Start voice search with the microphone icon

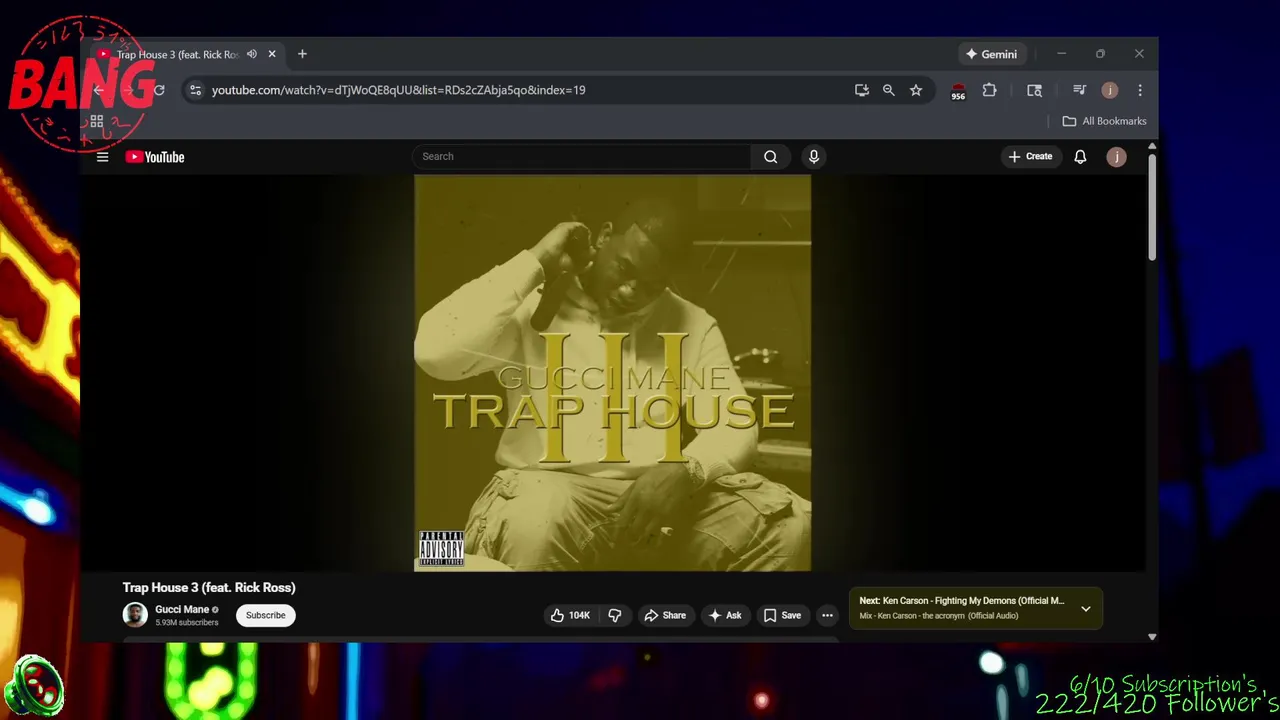(813, 156)
